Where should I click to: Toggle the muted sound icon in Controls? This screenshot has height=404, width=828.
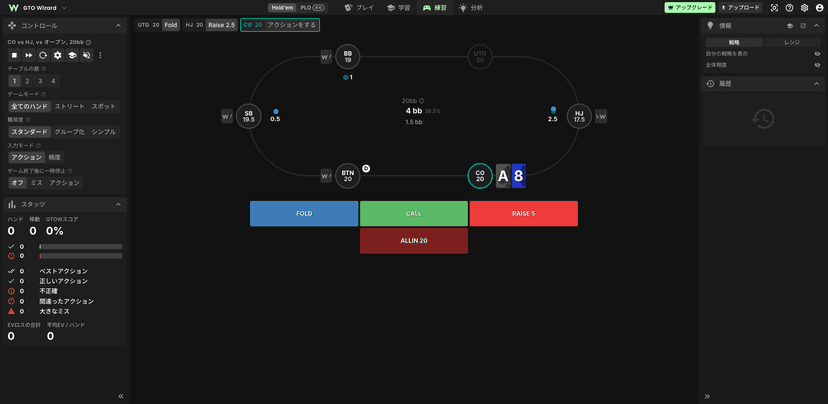[87, 55]
